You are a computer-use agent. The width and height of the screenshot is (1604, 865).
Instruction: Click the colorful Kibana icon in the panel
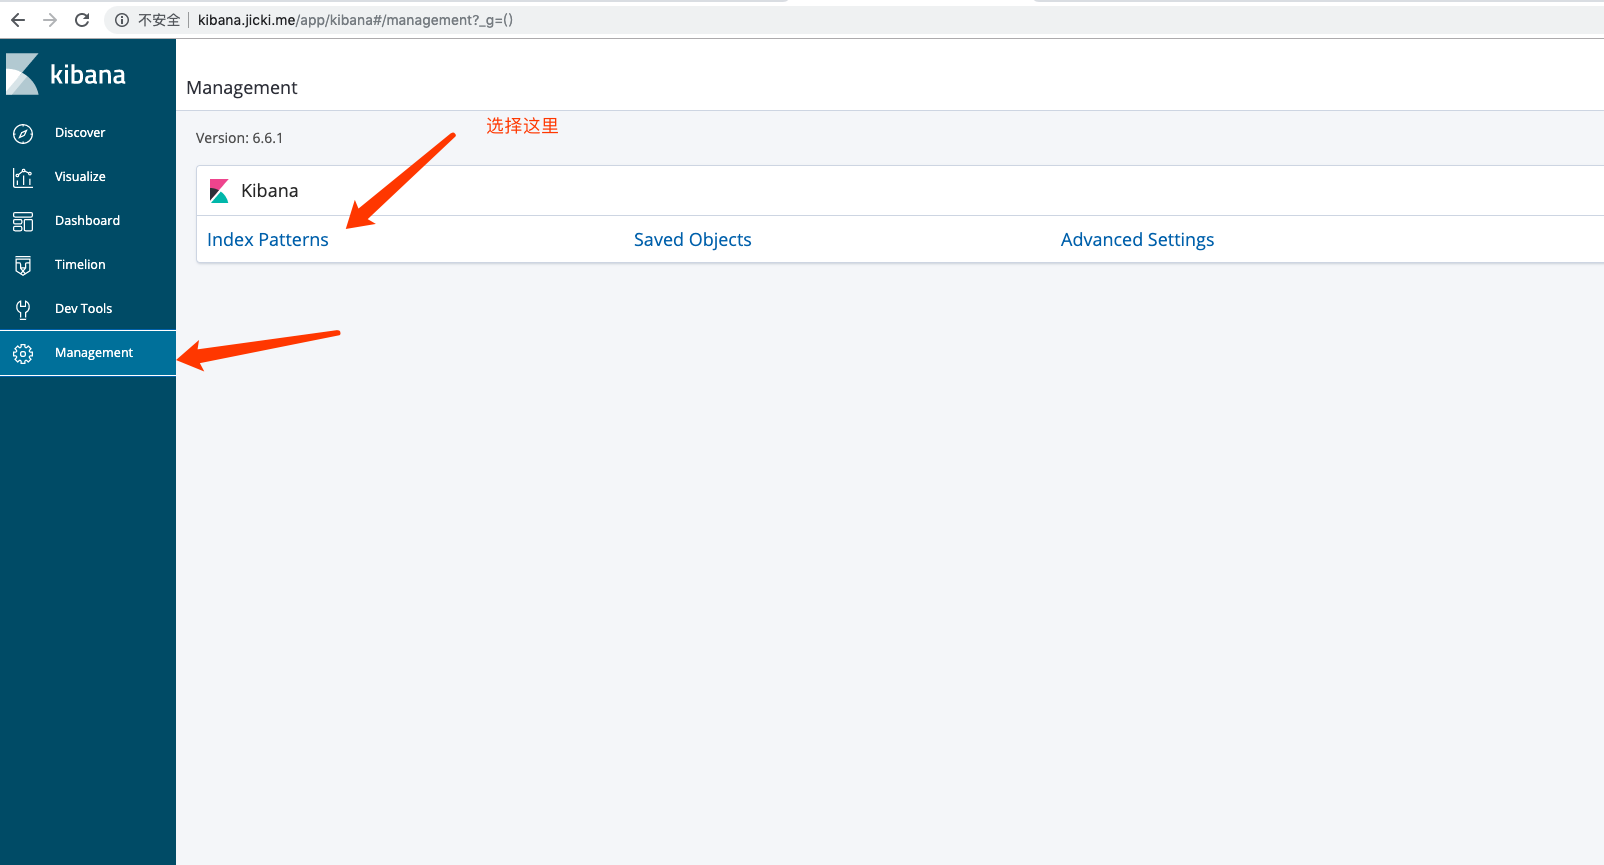tap(219, 191)
